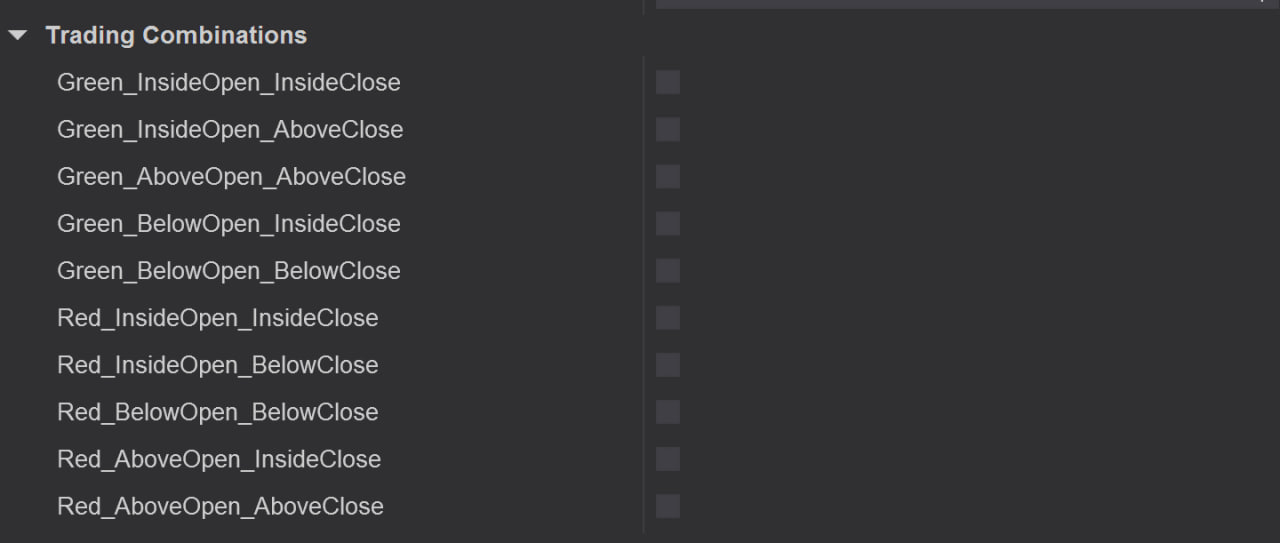Viewport: 1280px width, 543px height.
Task: Select the Green_AboveOpen_AboveClose property label
Action: click(231, 177)
